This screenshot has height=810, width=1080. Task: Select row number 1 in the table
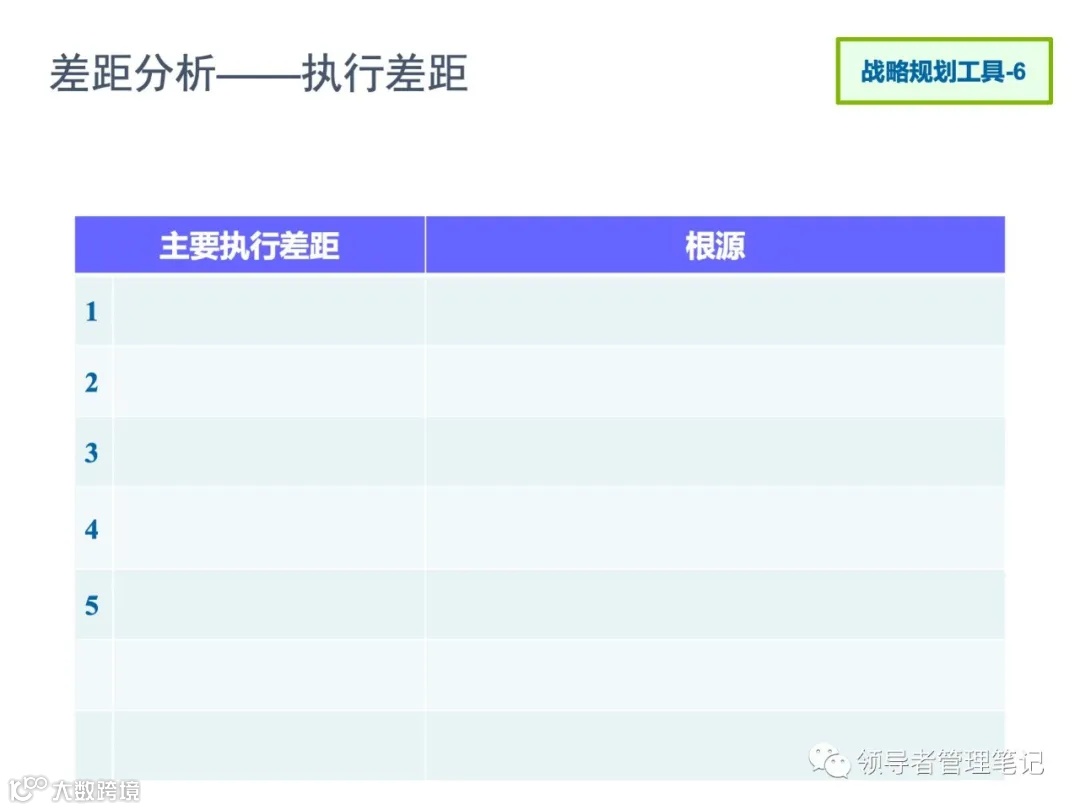click(x=92, y=312)
